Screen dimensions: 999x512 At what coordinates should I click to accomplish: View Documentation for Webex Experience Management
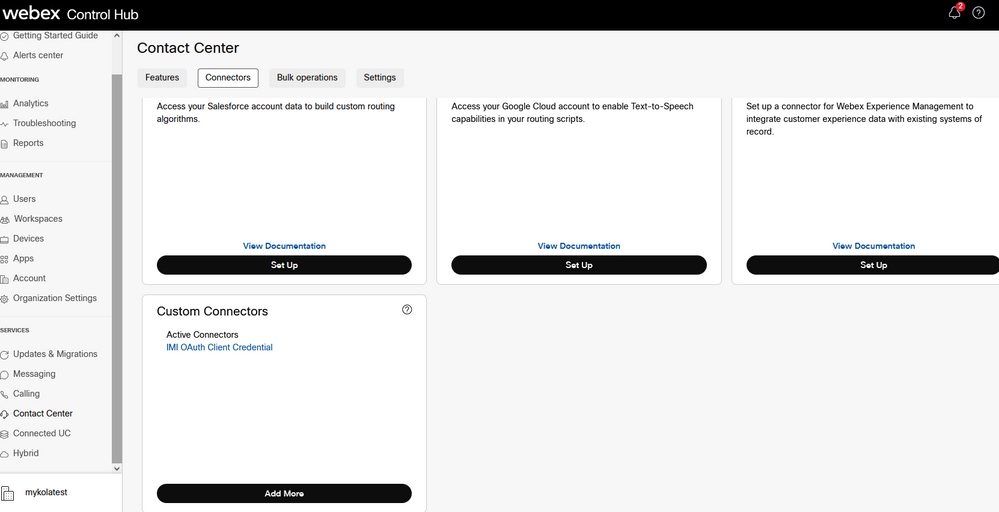point(873,246)
